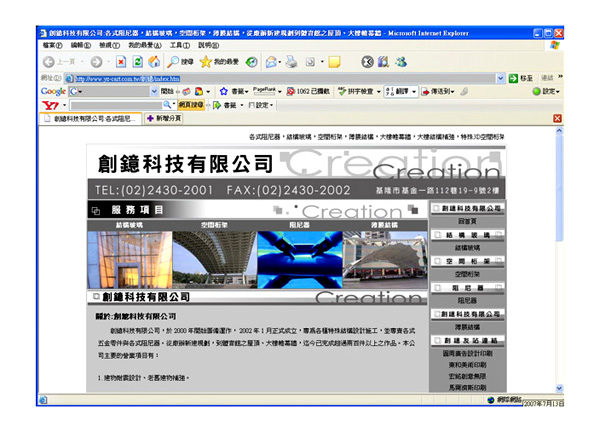Click the Google translate 翻譯 icon
This screenshot has width=600, height=432.
[x=389, y=91]
